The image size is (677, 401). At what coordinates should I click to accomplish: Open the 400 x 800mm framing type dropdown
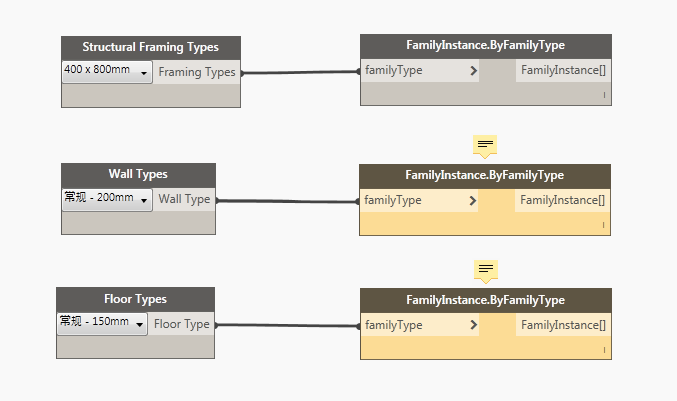click(107, 72)
